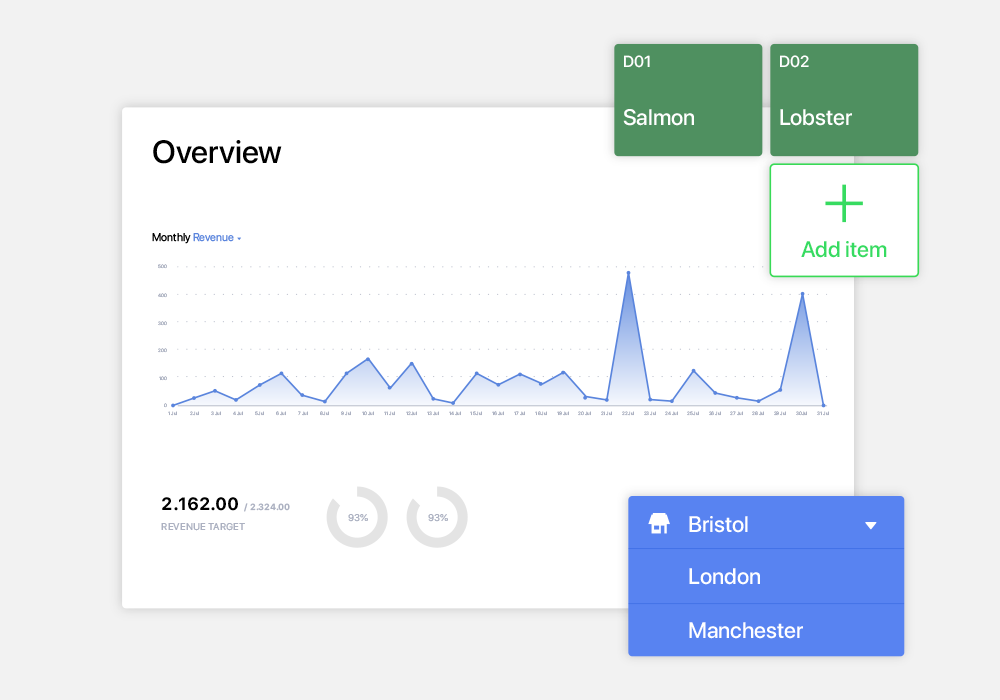Open the D02 Lobster item card
This screenshot has width=1000, height=700.
pos(844,100)
